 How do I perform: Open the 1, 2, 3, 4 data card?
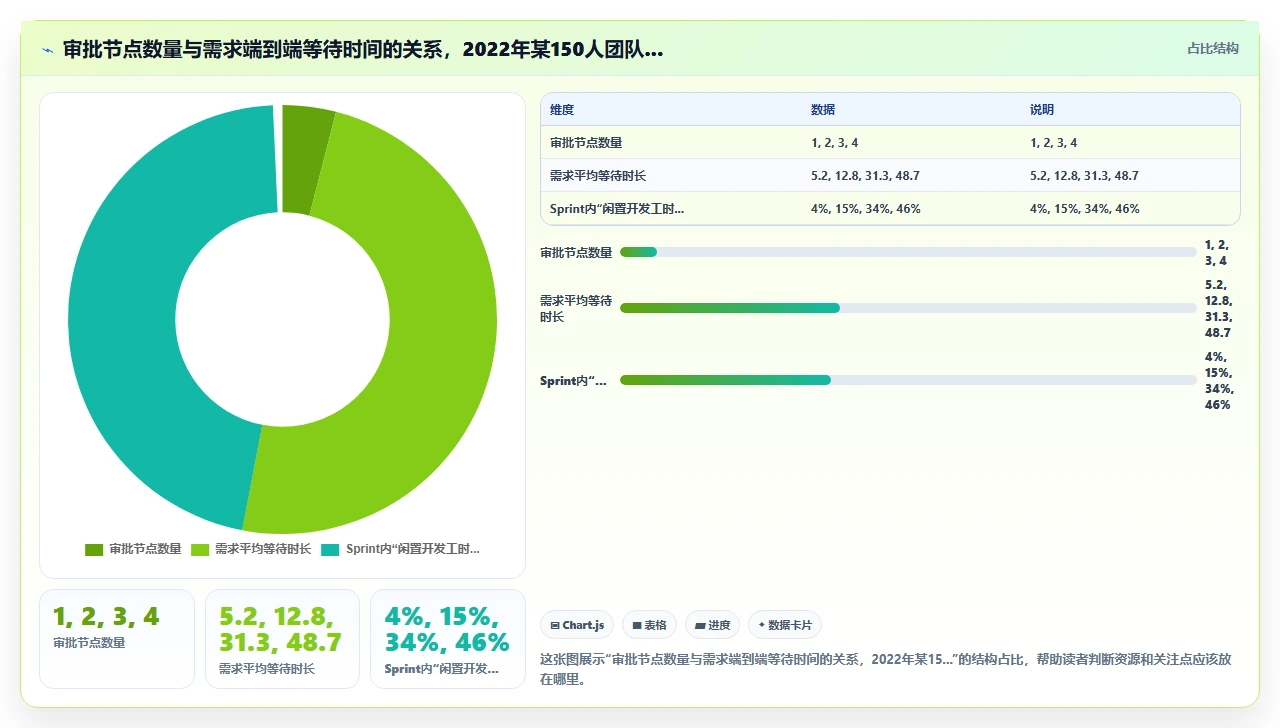point(117,639)
